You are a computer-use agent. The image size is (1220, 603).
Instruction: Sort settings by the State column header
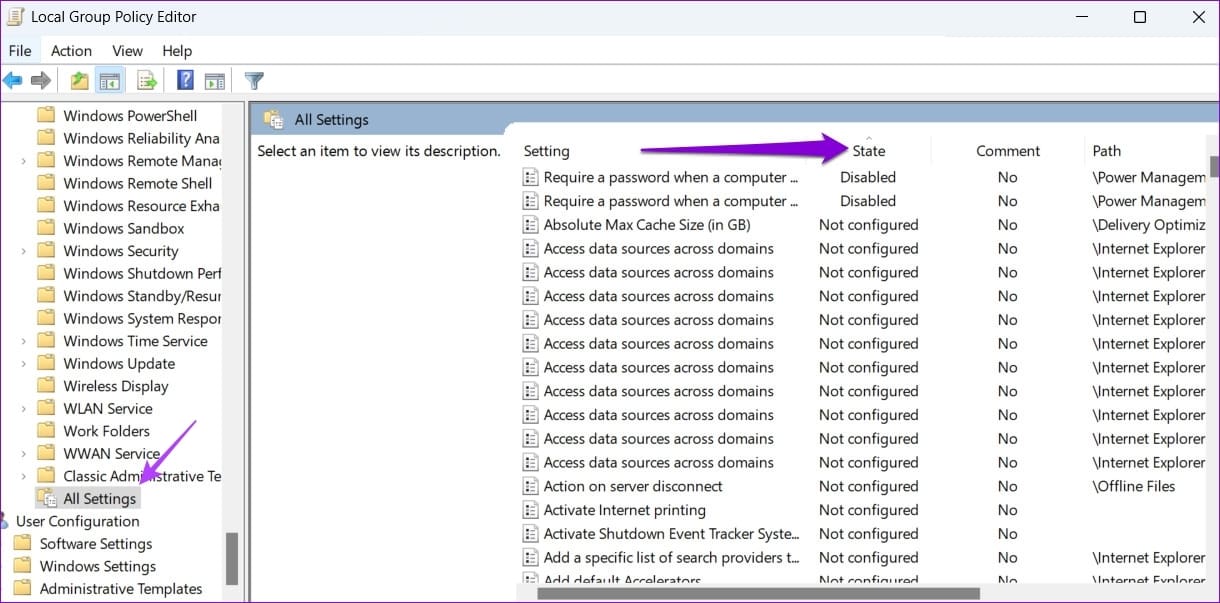(x=868, y=150)
